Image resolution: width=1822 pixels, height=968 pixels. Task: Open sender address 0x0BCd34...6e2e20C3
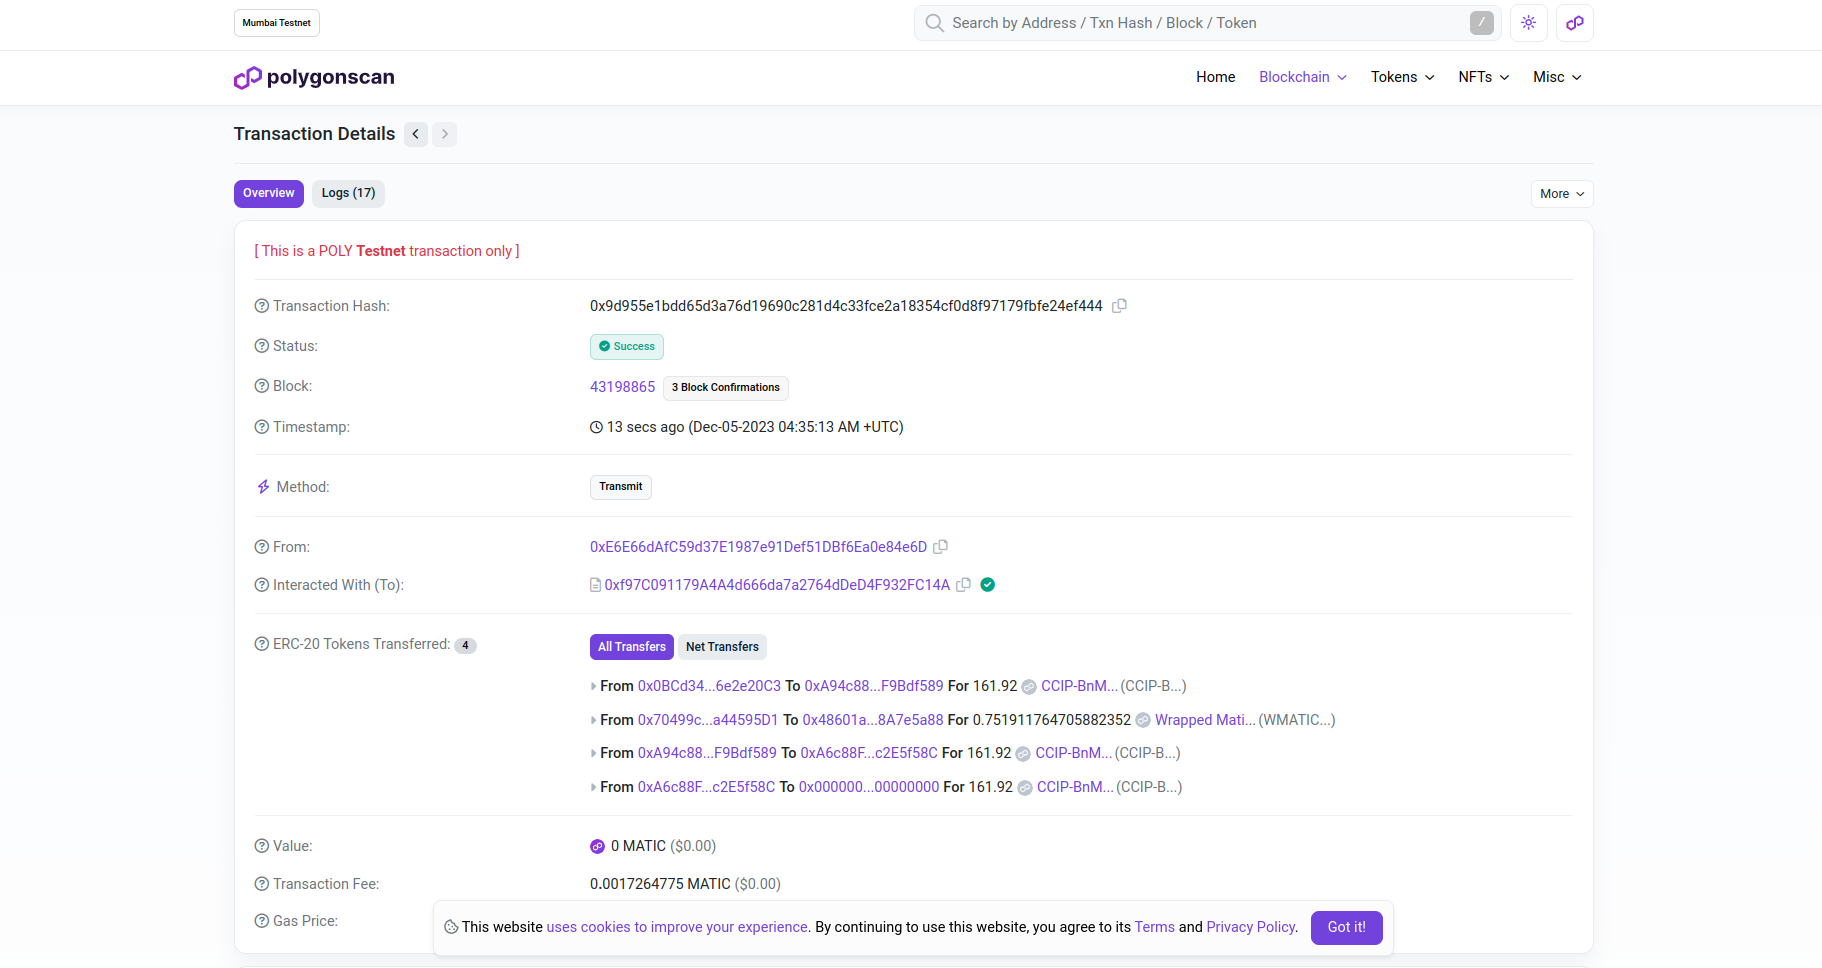709,686
